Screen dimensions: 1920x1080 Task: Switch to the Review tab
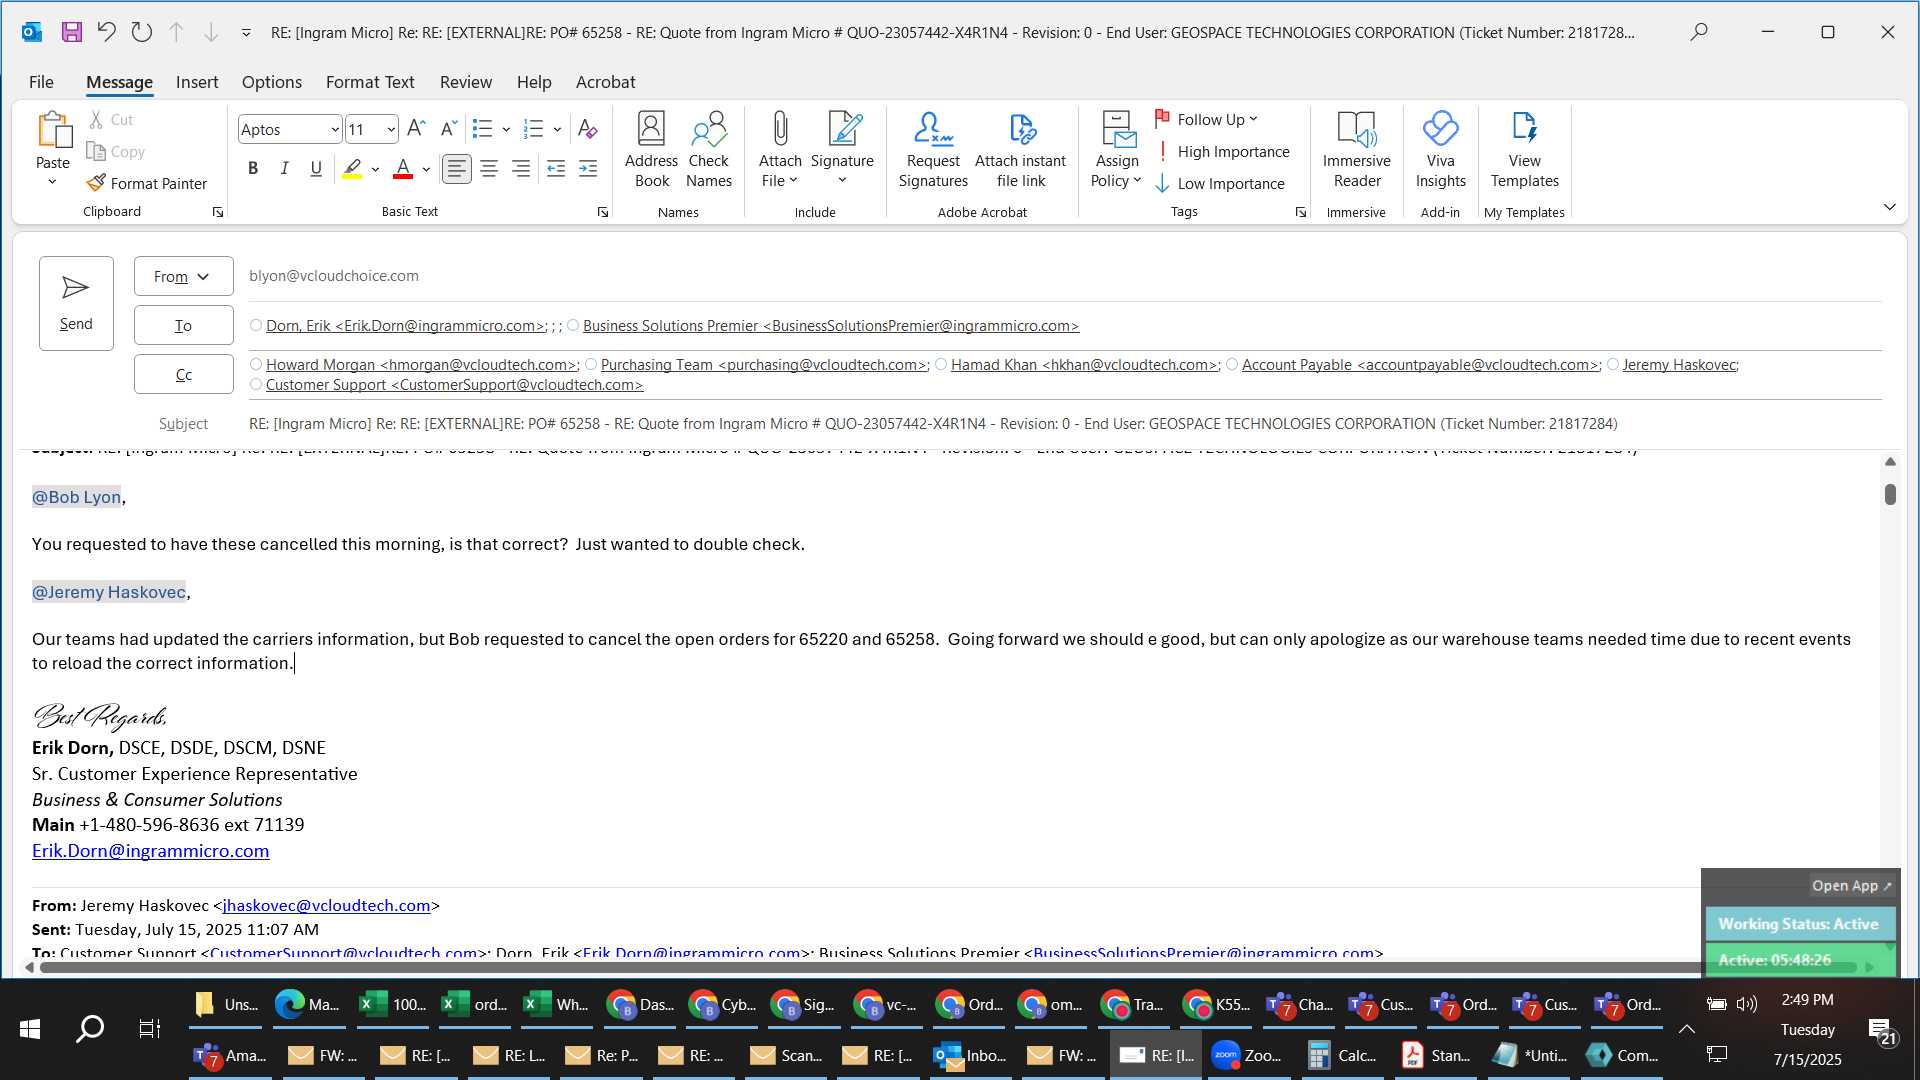466,82
